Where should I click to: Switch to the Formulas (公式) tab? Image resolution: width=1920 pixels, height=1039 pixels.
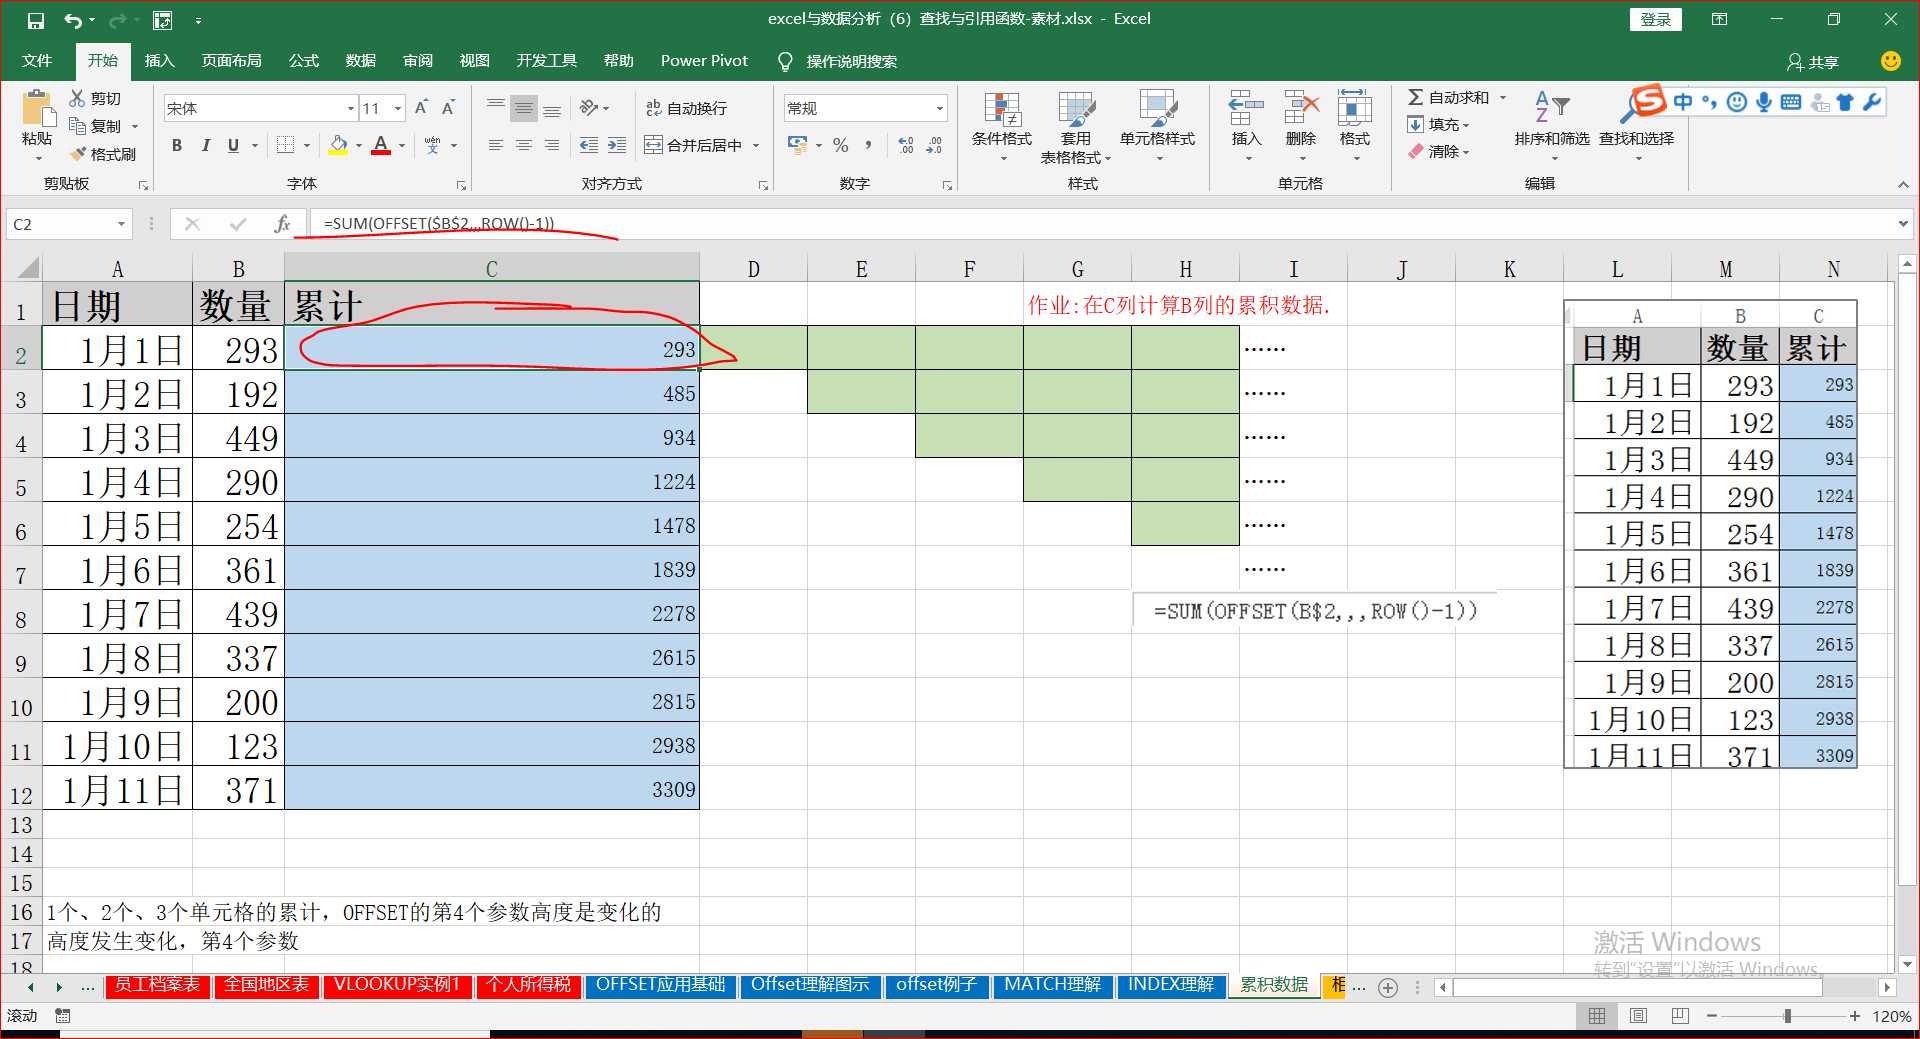click(x=303, y=61)
